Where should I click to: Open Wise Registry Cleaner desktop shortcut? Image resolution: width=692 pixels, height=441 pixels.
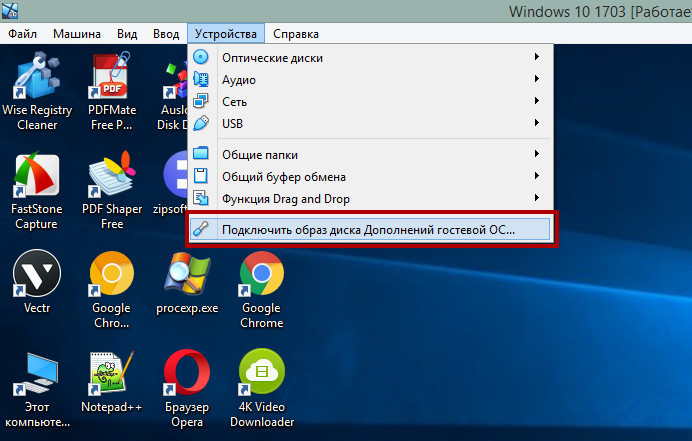pos(37,91)
